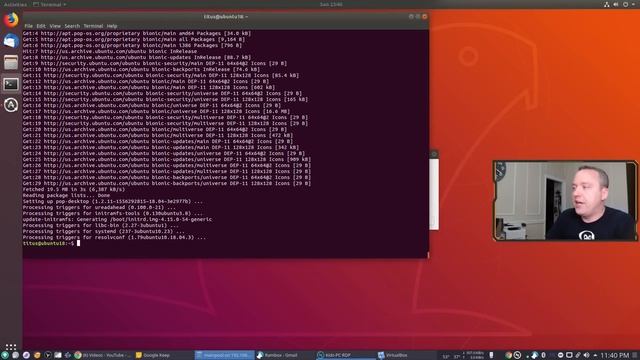
Task: Open the File menu in Terminal
Action: (x=29, y=26)
